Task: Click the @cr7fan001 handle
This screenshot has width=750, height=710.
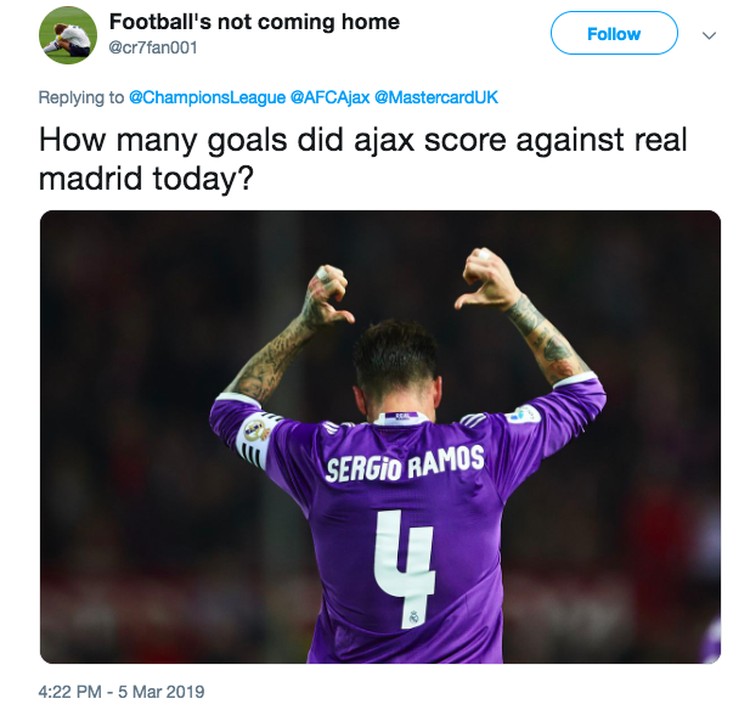Action: click(x=153, y=48)
